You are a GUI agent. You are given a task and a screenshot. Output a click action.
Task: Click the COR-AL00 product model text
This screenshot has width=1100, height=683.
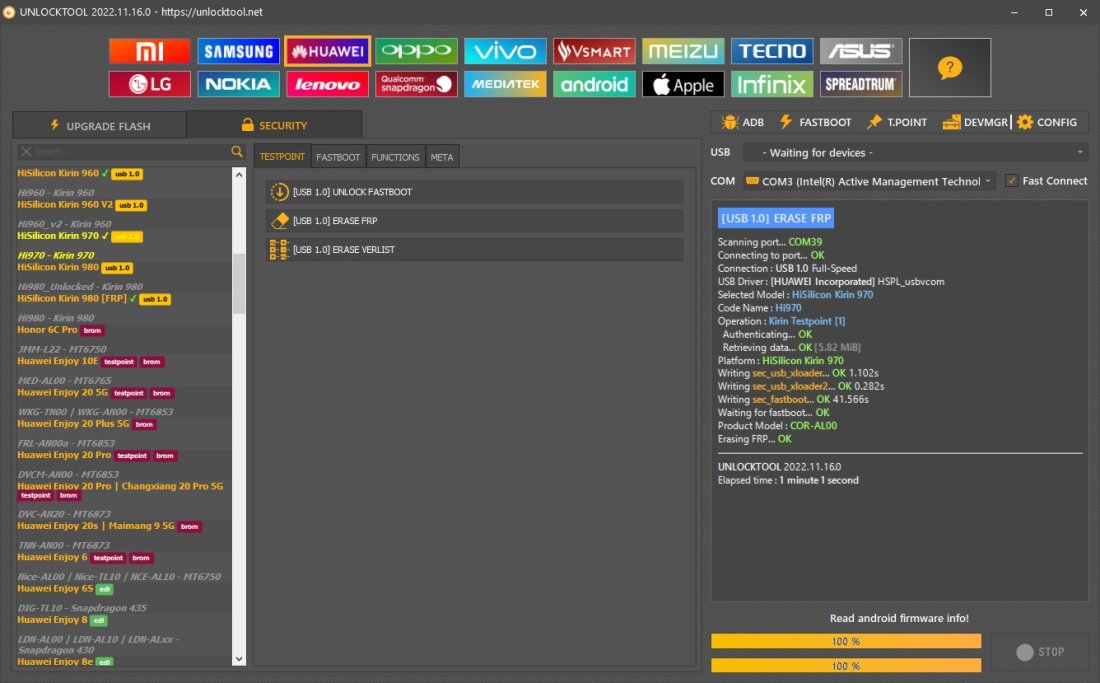coord(813,426)
